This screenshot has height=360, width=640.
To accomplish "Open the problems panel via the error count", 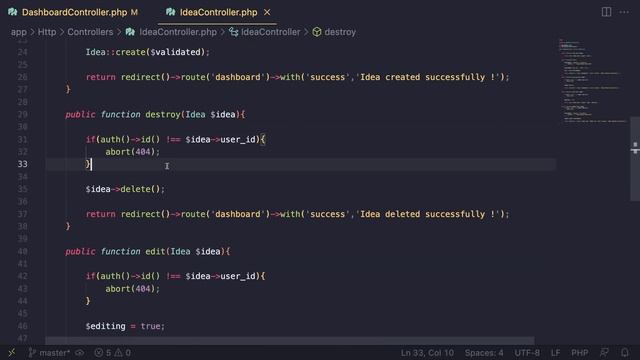I will pyautogui.click(x=103, y=353).
